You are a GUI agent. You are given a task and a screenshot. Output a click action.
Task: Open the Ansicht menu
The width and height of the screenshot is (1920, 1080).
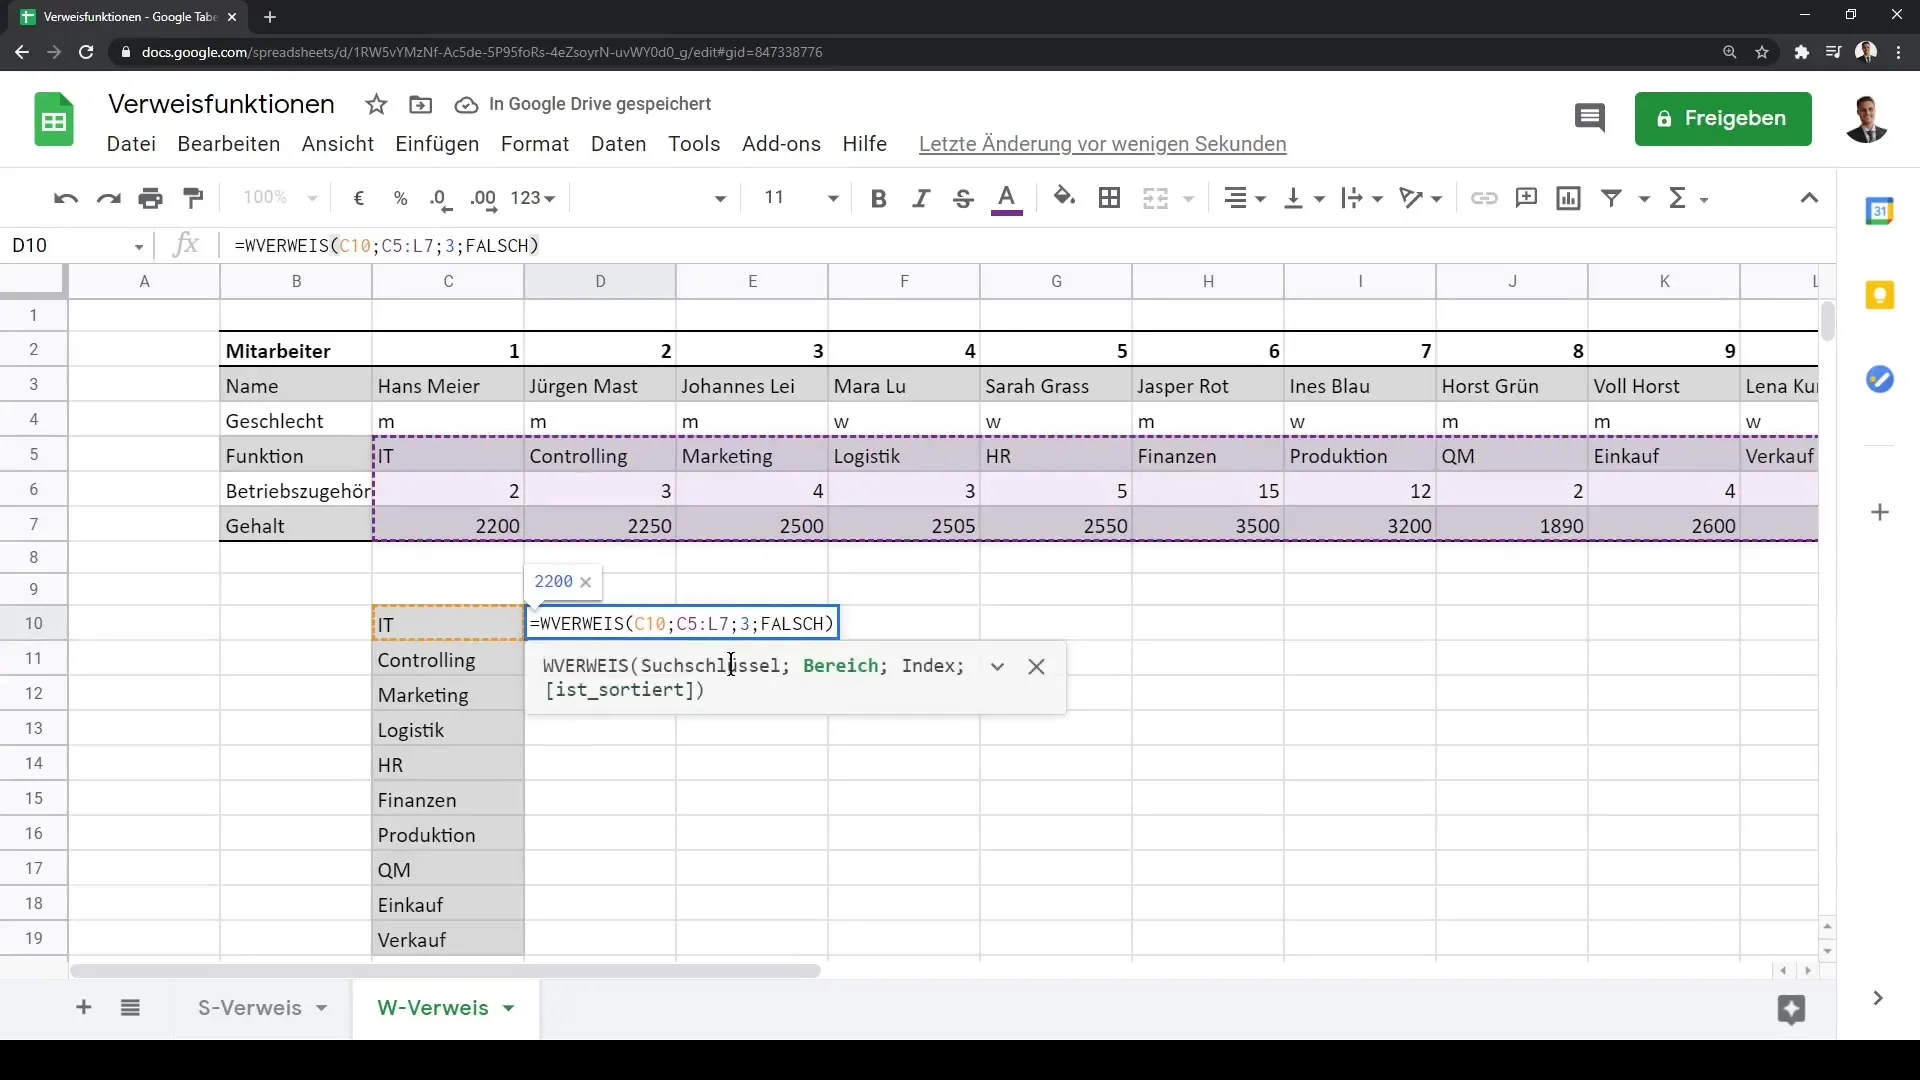pos(338,144)
